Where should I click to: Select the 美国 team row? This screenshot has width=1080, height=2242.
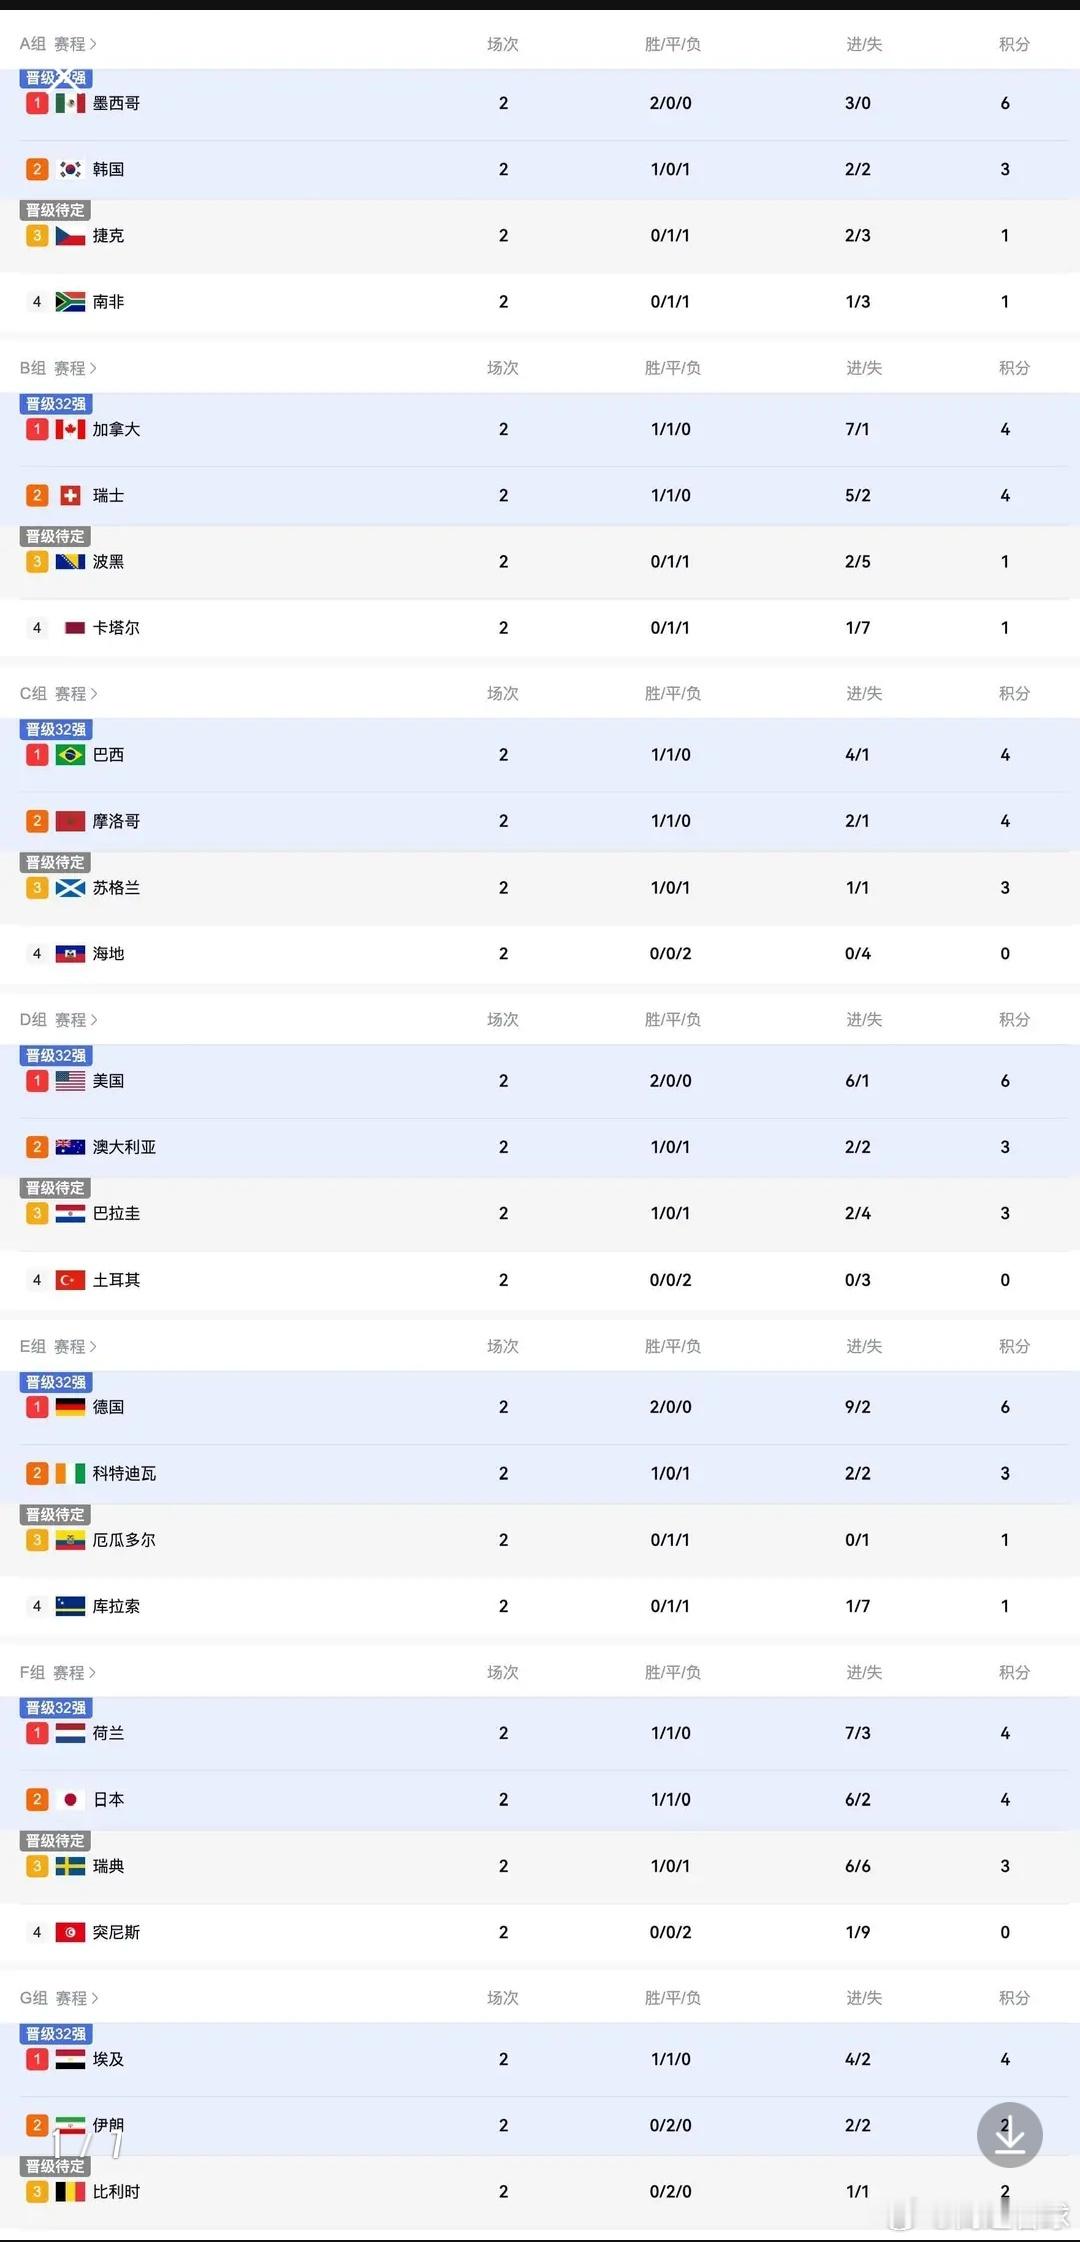coord(540,1081)
